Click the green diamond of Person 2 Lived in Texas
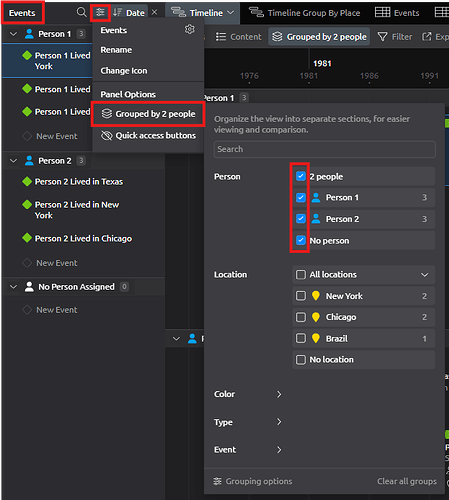449x500 pixels. pyautogui.click(x=27, y=181)
